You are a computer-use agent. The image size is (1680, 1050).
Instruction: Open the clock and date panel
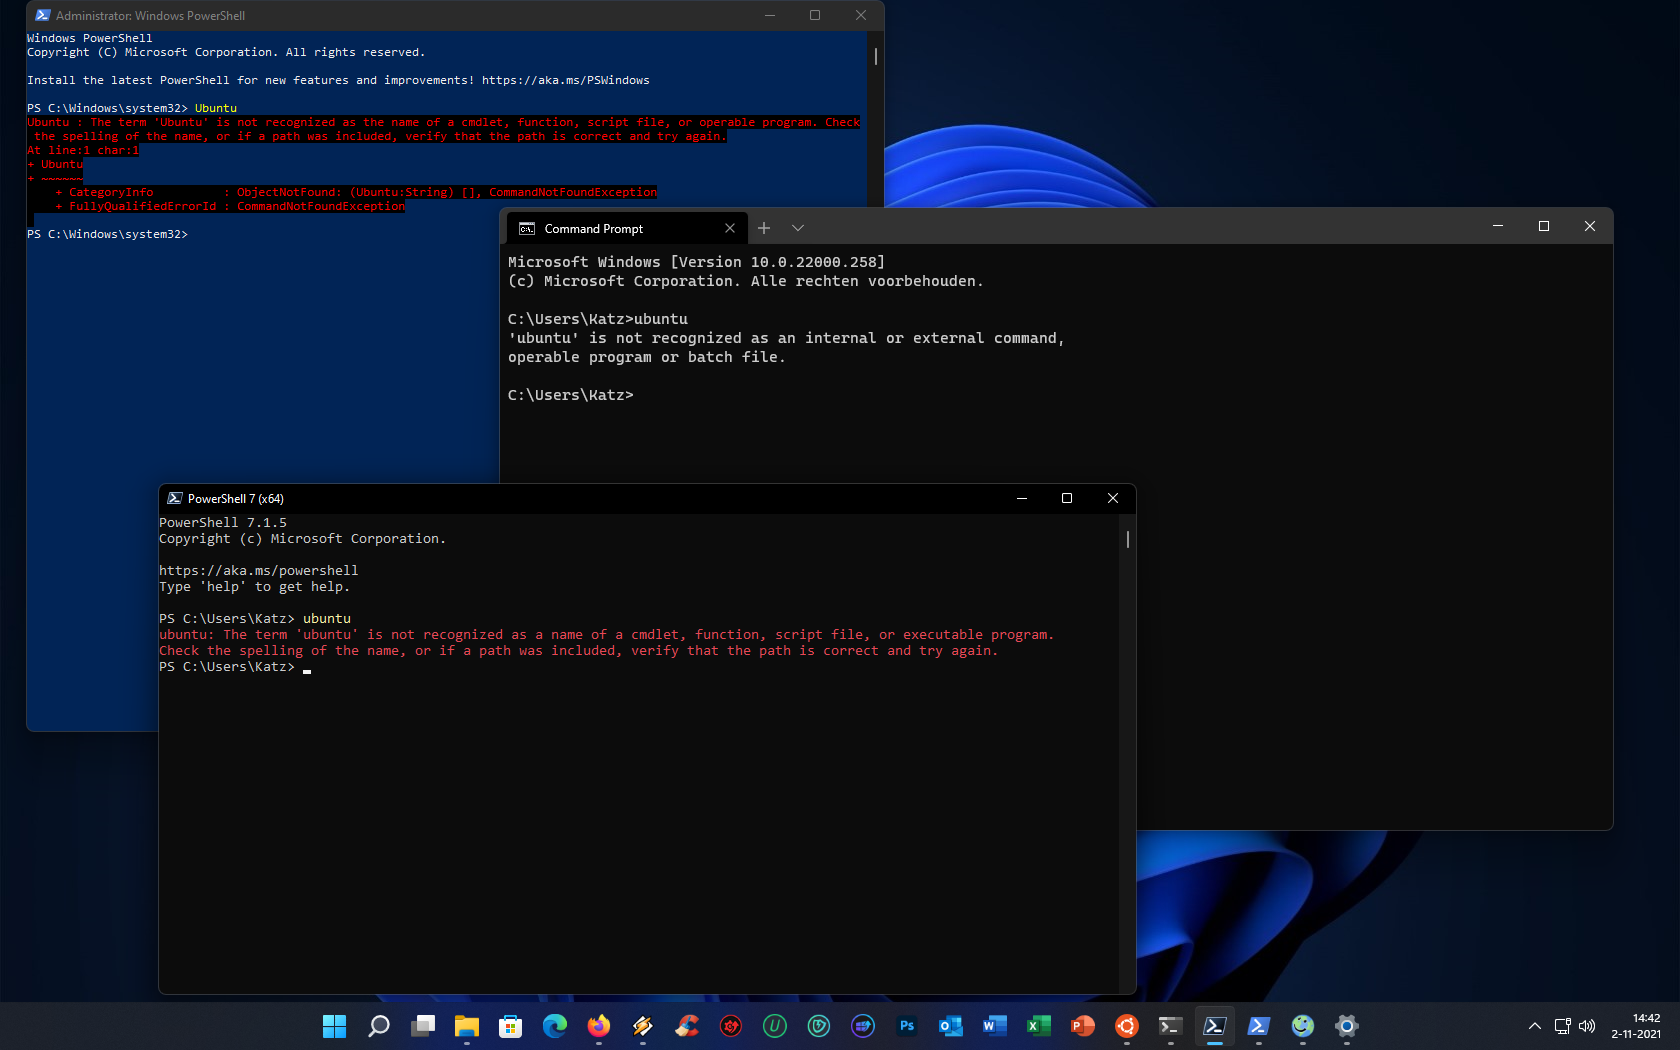1636,1026
